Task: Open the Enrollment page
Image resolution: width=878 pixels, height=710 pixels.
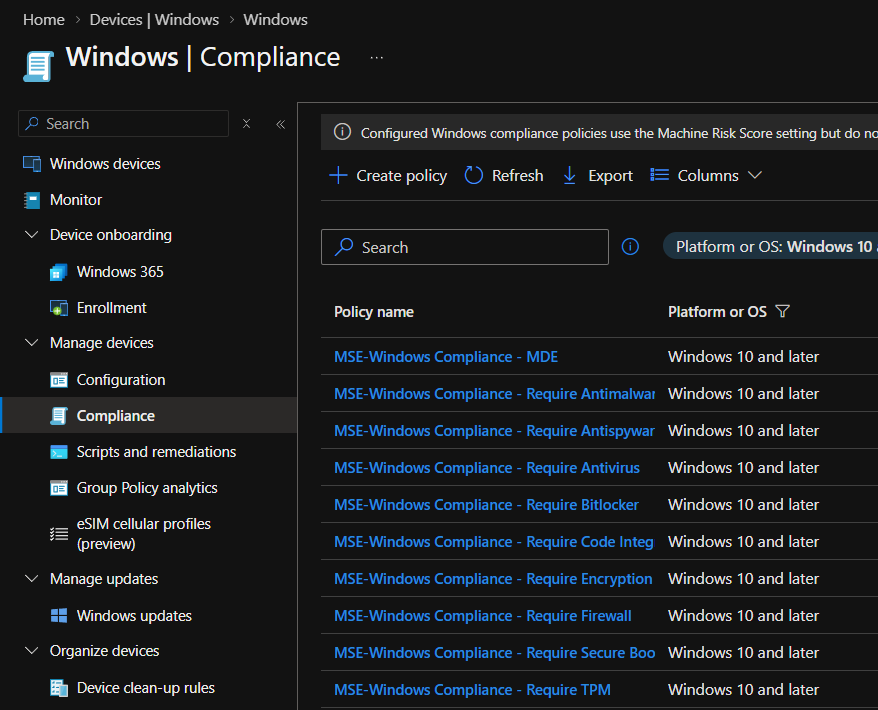Action: (x=57, y=307)
